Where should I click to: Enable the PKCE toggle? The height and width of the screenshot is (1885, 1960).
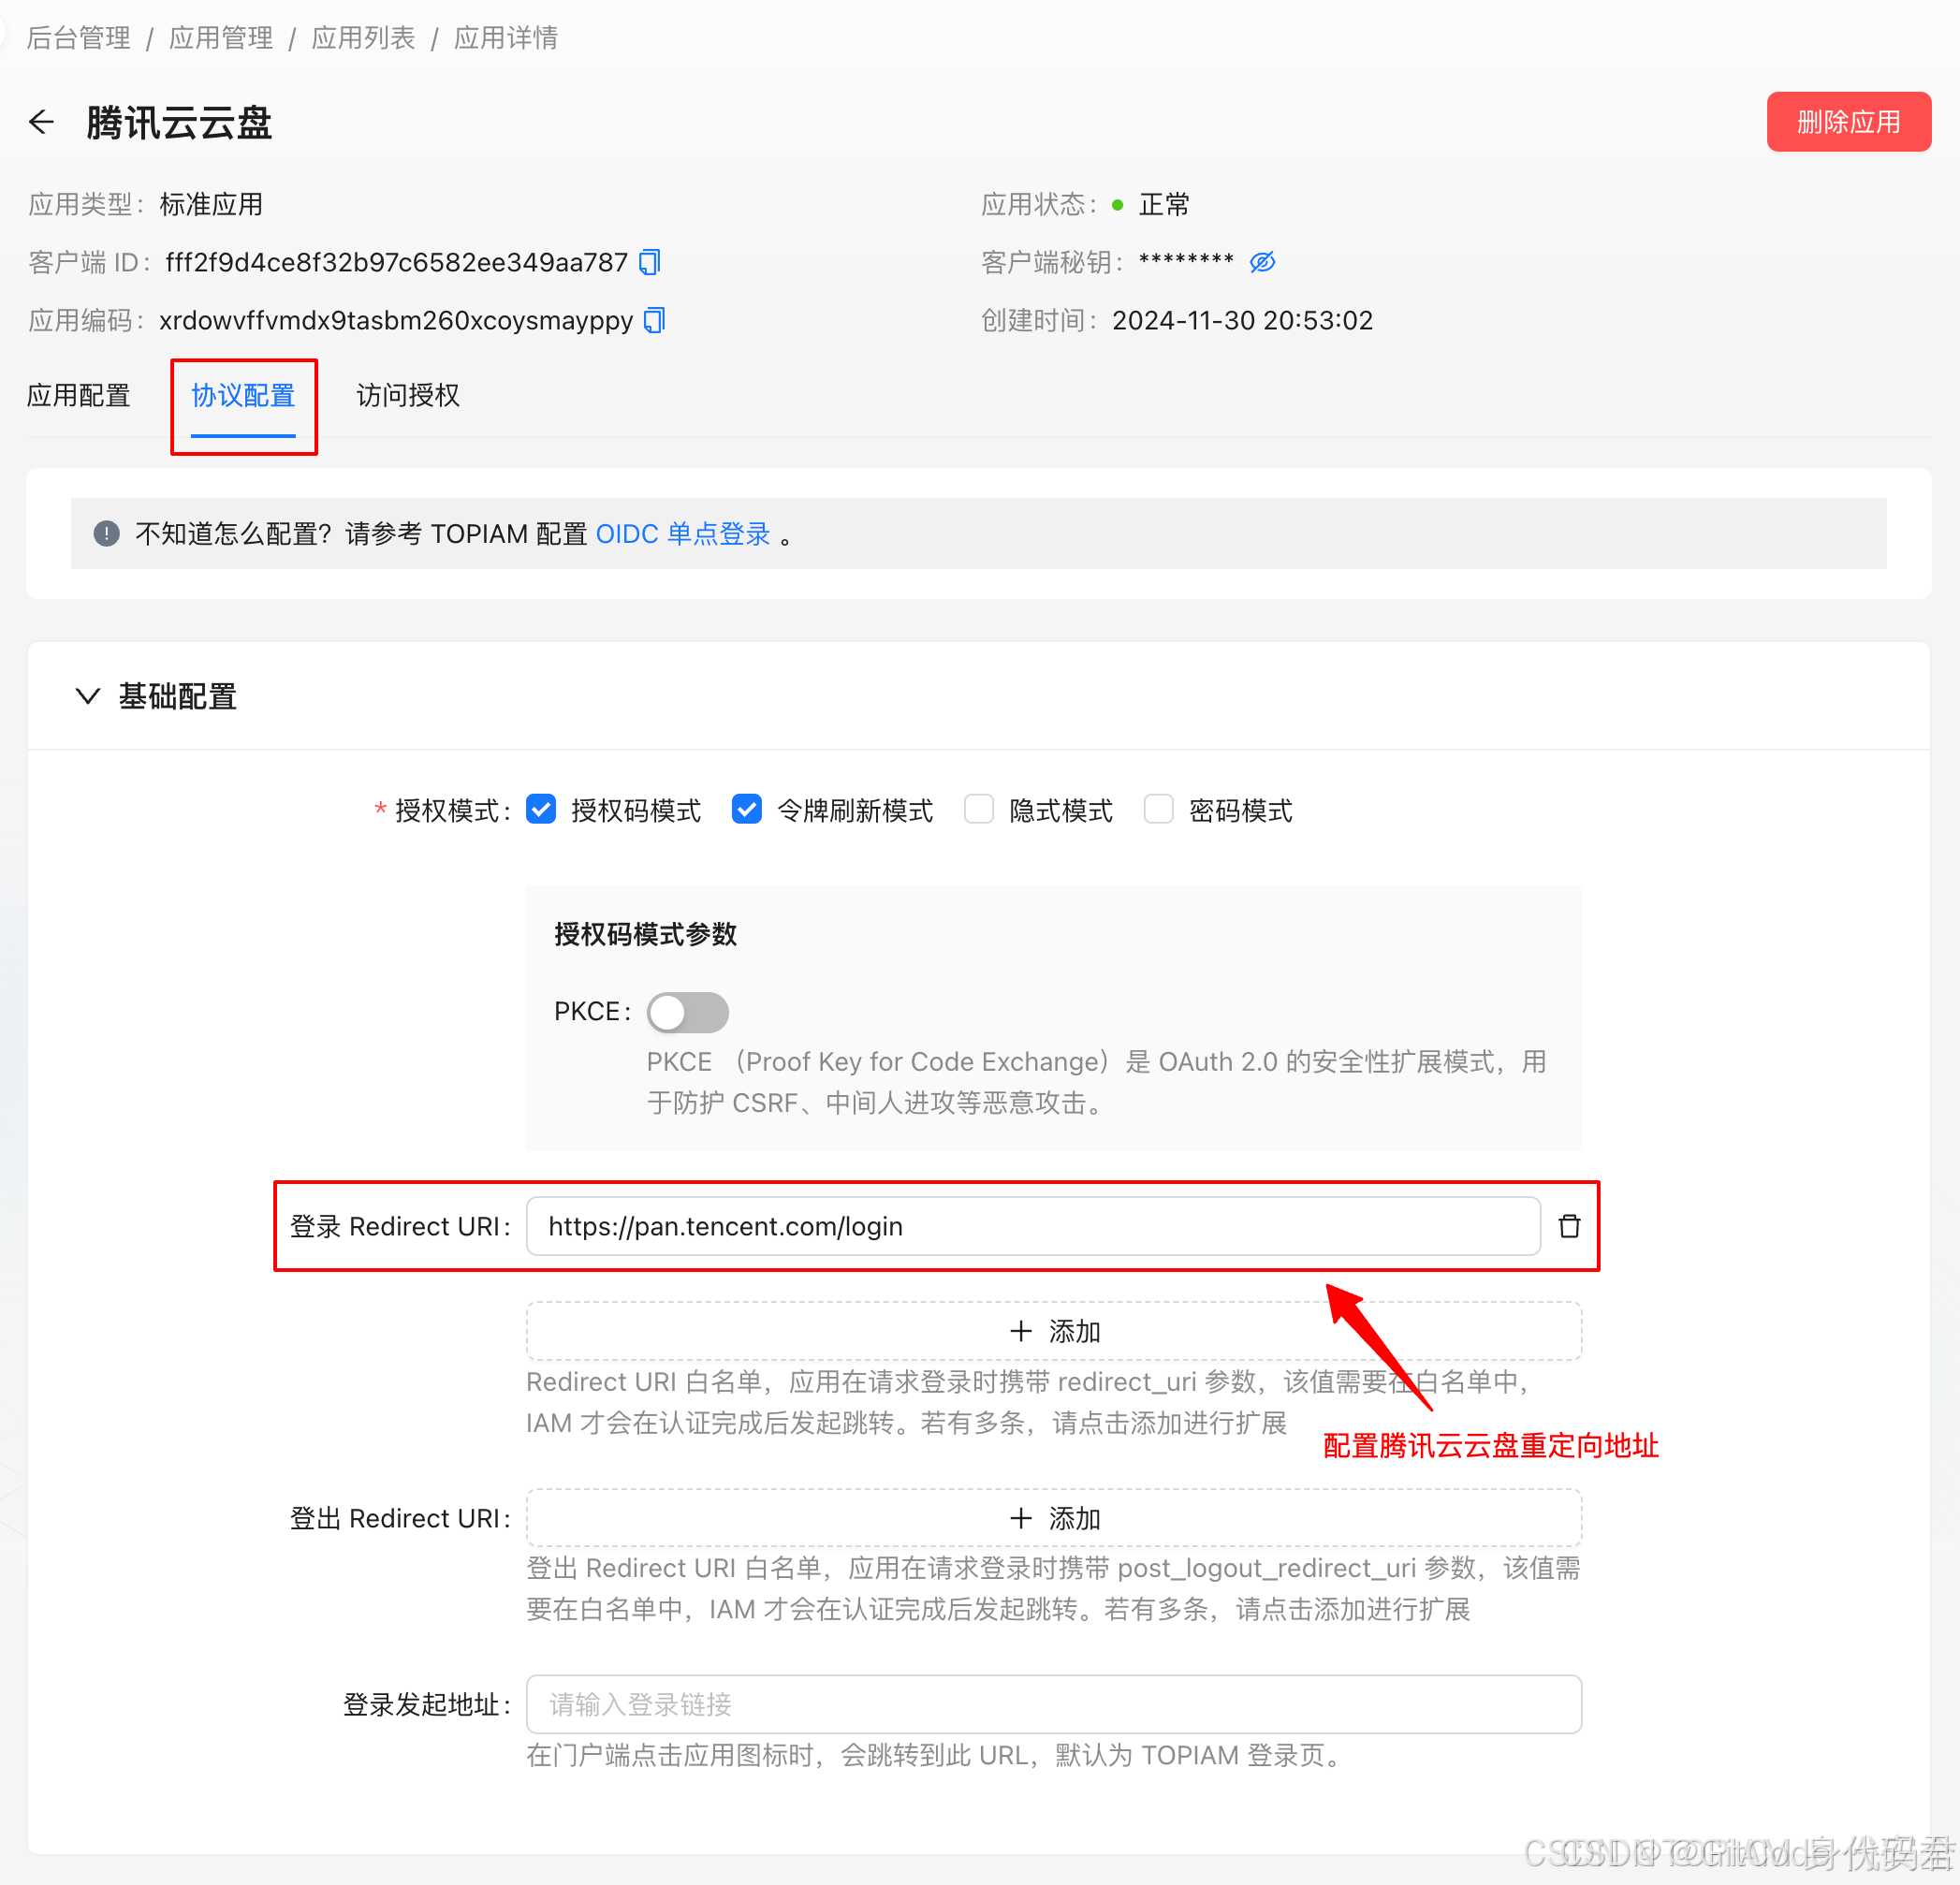click(x=687, y=1012)
